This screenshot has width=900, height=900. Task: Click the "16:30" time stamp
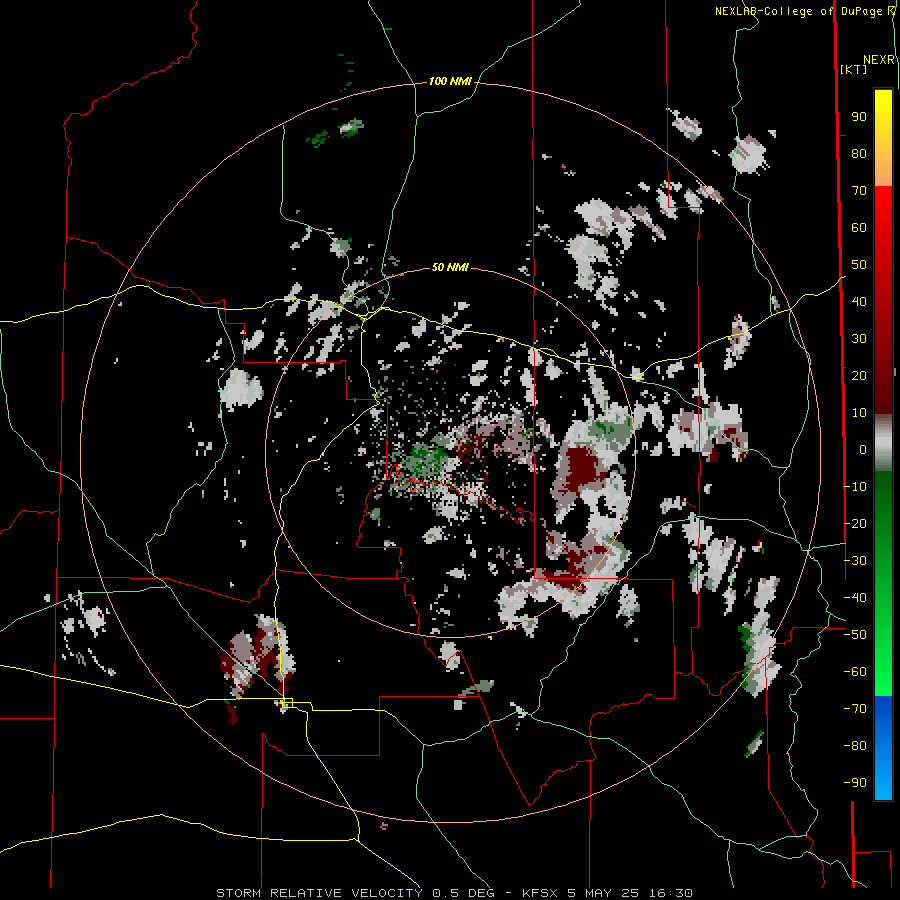(670, 893)
